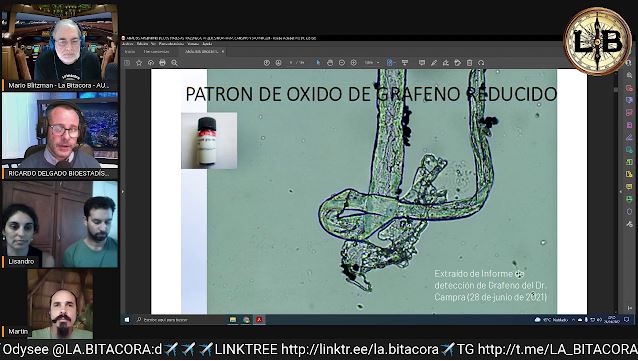The height and width of the screenshot is (361, 638).
Task: Click the pink icon in right tools panel
Action: pyautogui.click(x=629, y=113)
